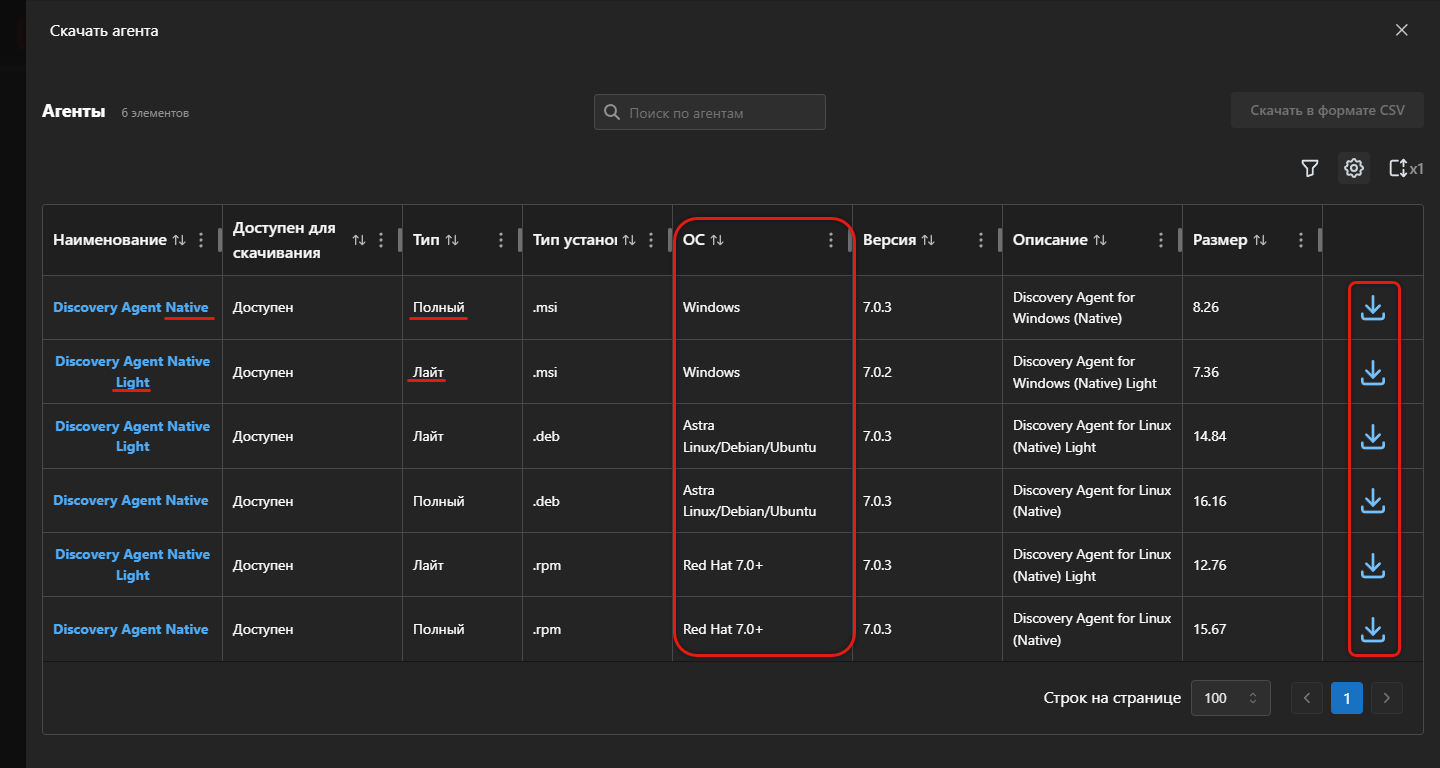
Task: Click the next page arrow
Action: [1386, 698]
